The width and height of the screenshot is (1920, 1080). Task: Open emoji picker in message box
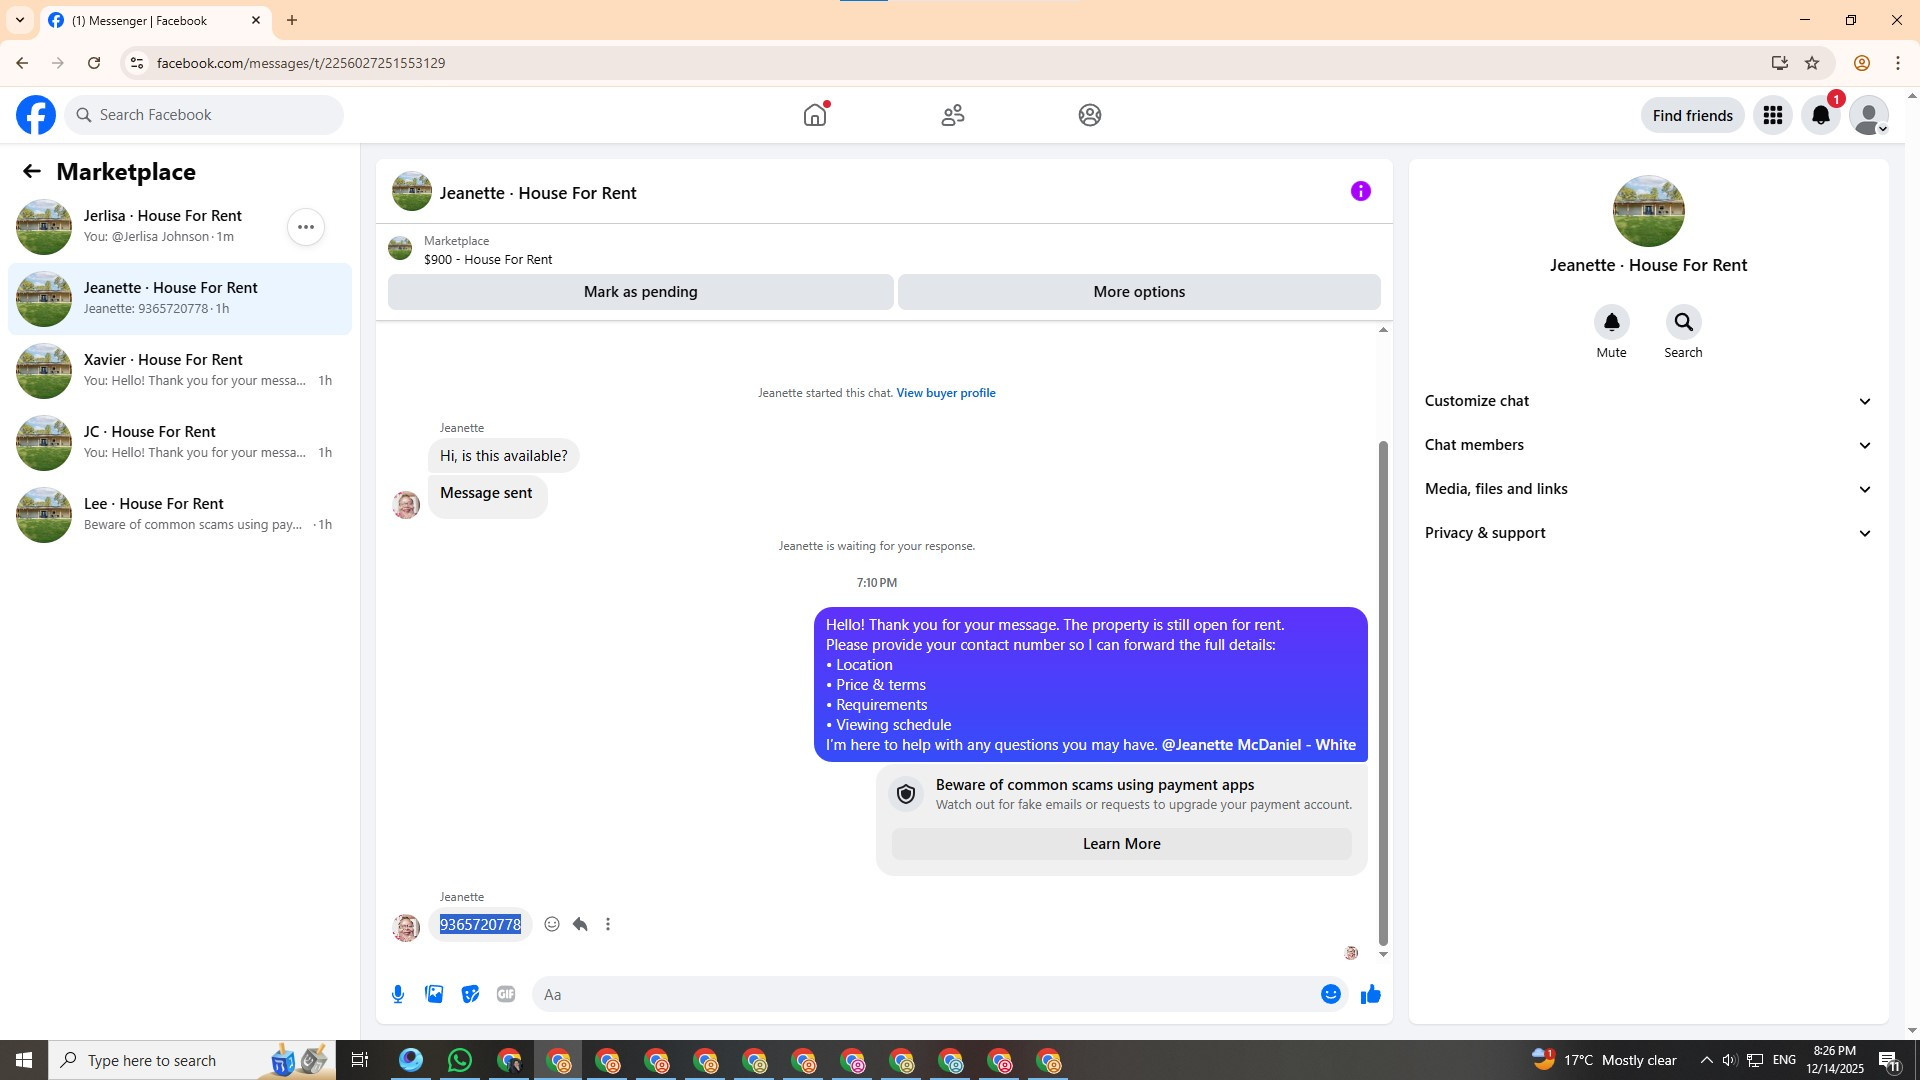(1330, 994)
